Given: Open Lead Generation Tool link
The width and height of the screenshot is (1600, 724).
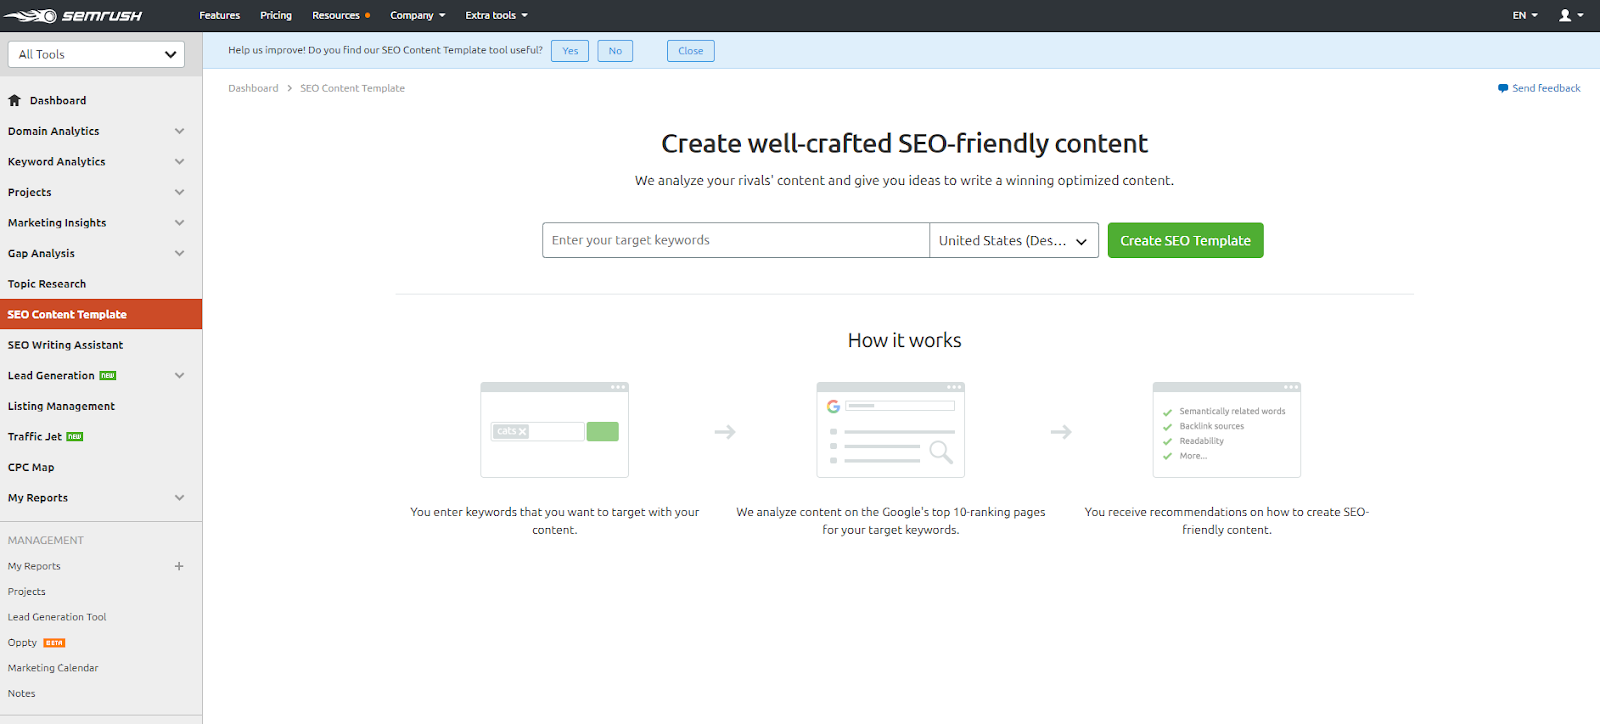Looking at the screenshot, I should (x=57, y=617).
